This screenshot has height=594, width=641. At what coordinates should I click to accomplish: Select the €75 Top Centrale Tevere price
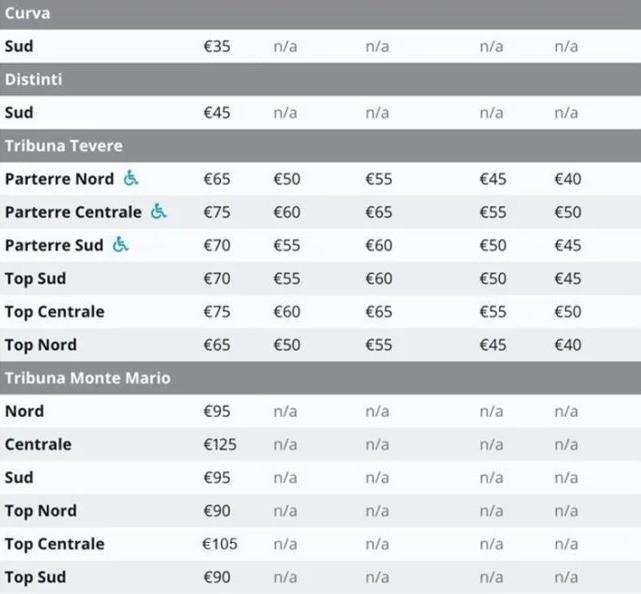point(217,312)
